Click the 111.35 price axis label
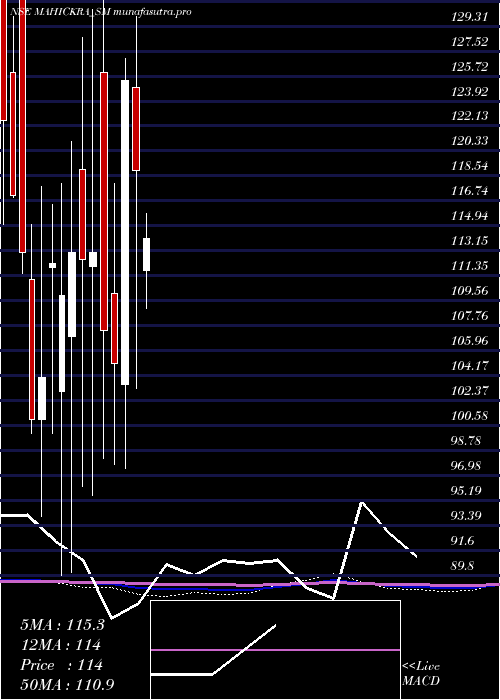The height and width of the screenshot is (700, 500). pos(469,266)
